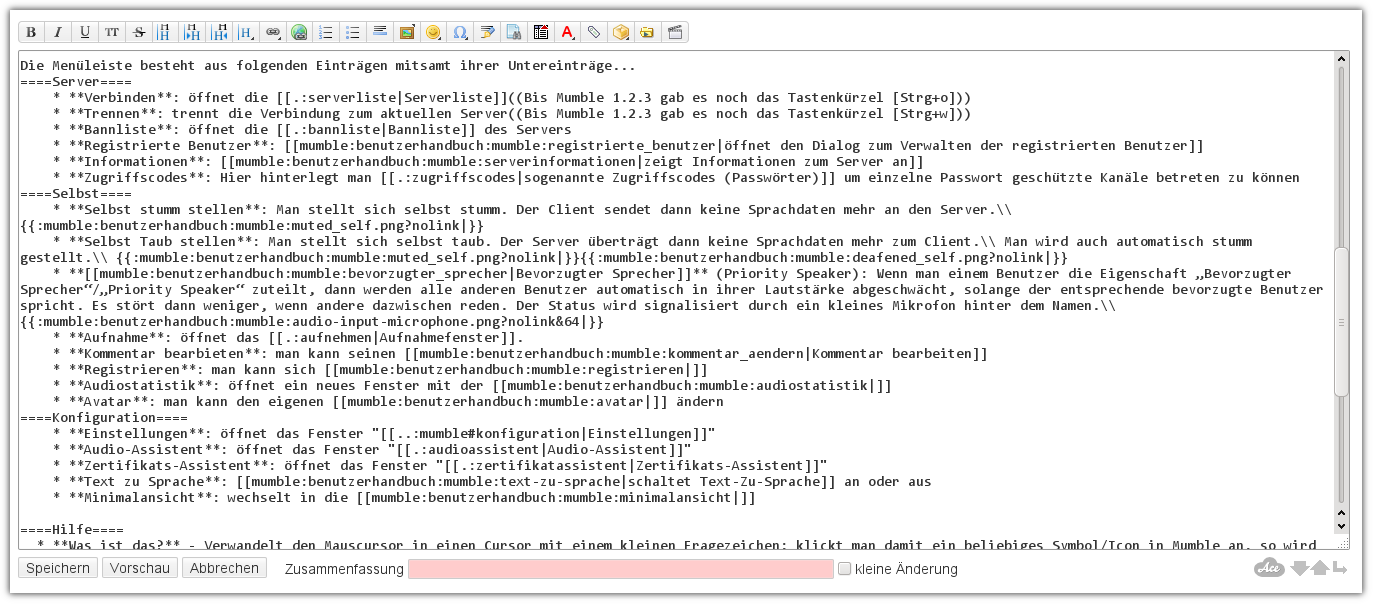Toggle line wrapping via the arrow icon
1374x605 pixels.
click(x=1340, y=567)
